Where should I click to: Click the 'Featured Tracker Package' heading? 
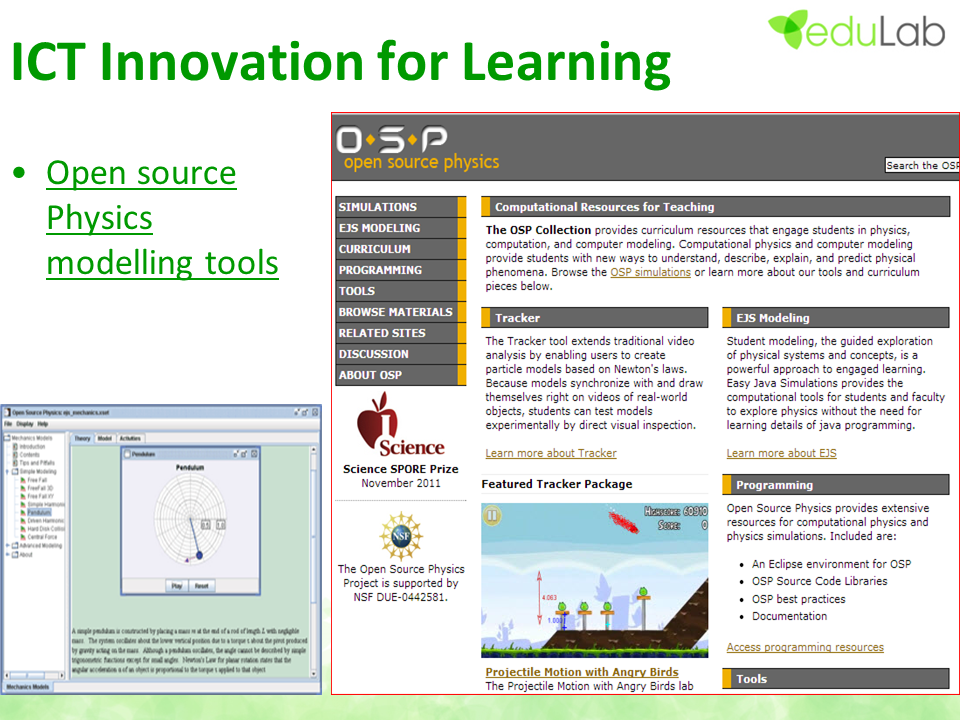pyautogui.click(x=557, y=484)
